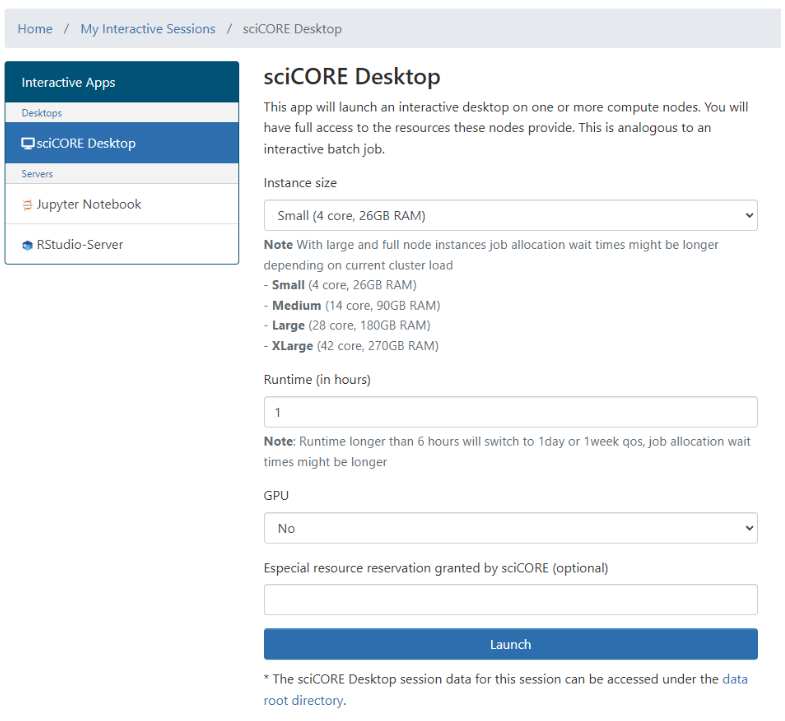Choose RStudio-Server label in the sidebar

pyautogui.click(x=80, y=244)
